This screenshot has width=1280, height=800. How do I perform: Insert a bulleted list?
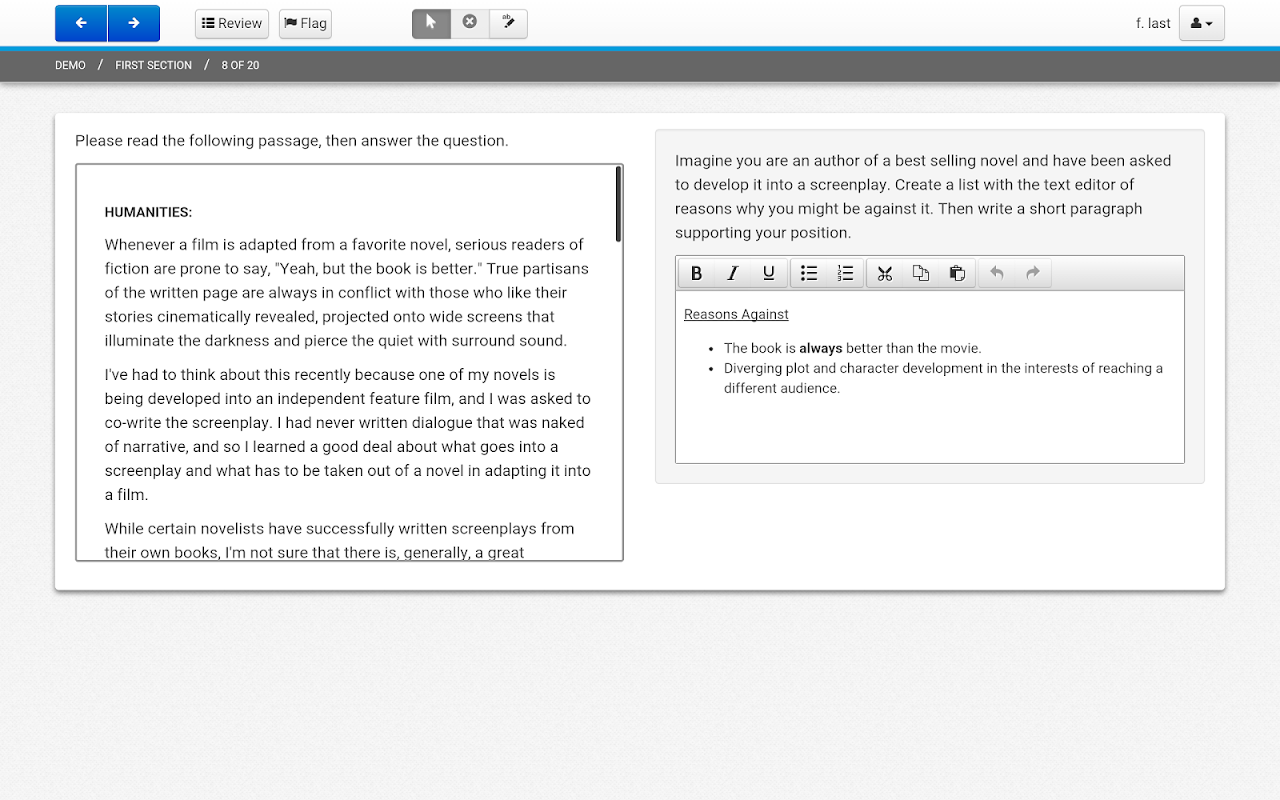tap(809, 273)
